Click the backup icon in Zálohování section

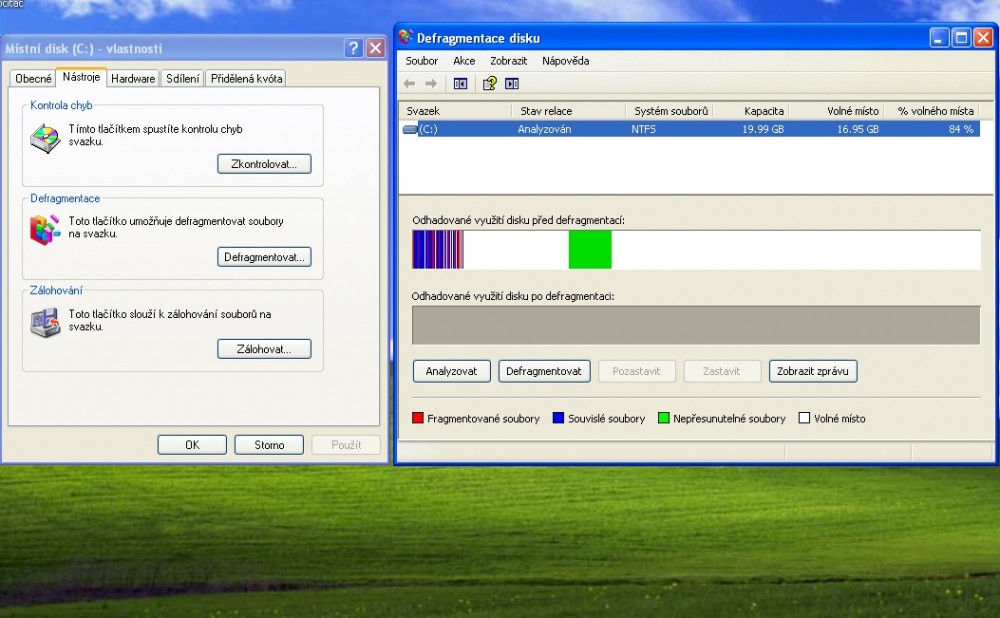coord(45,322)
